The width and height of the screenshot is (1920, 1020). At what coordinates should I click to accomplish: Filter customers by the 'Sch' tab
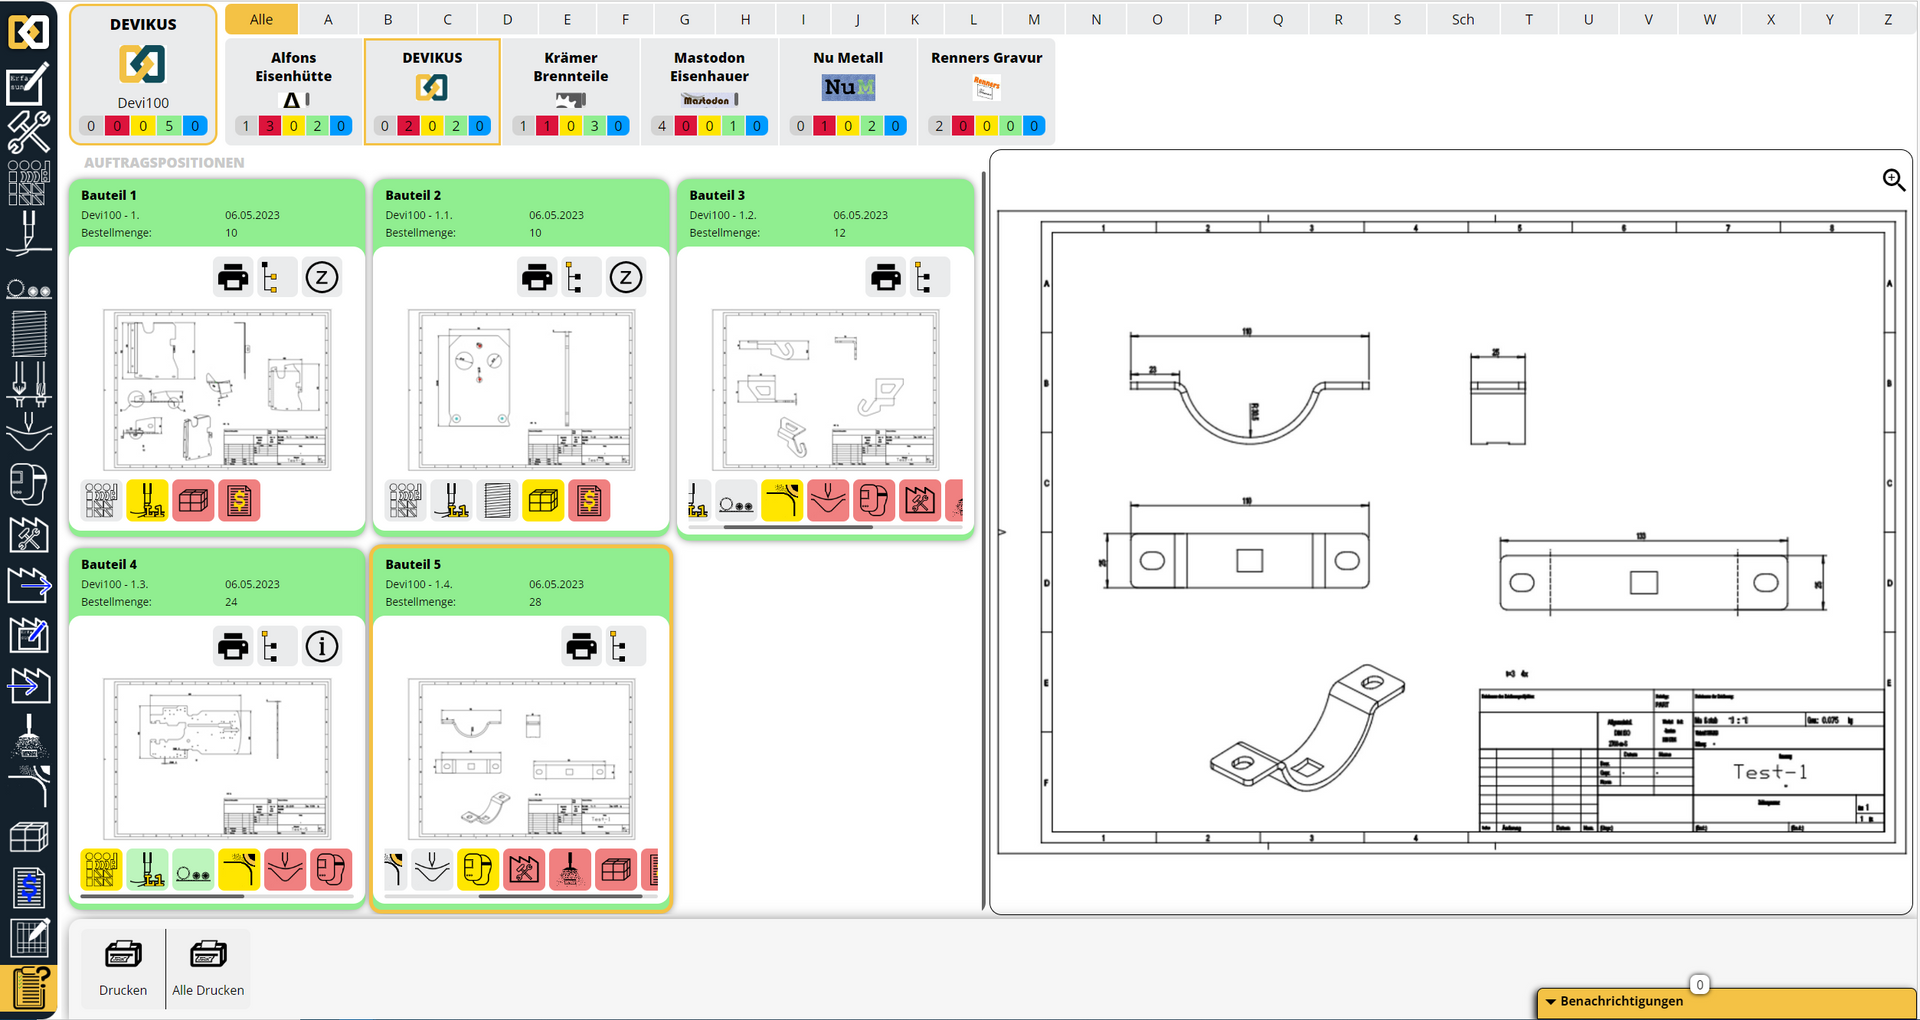(1462, 19)
